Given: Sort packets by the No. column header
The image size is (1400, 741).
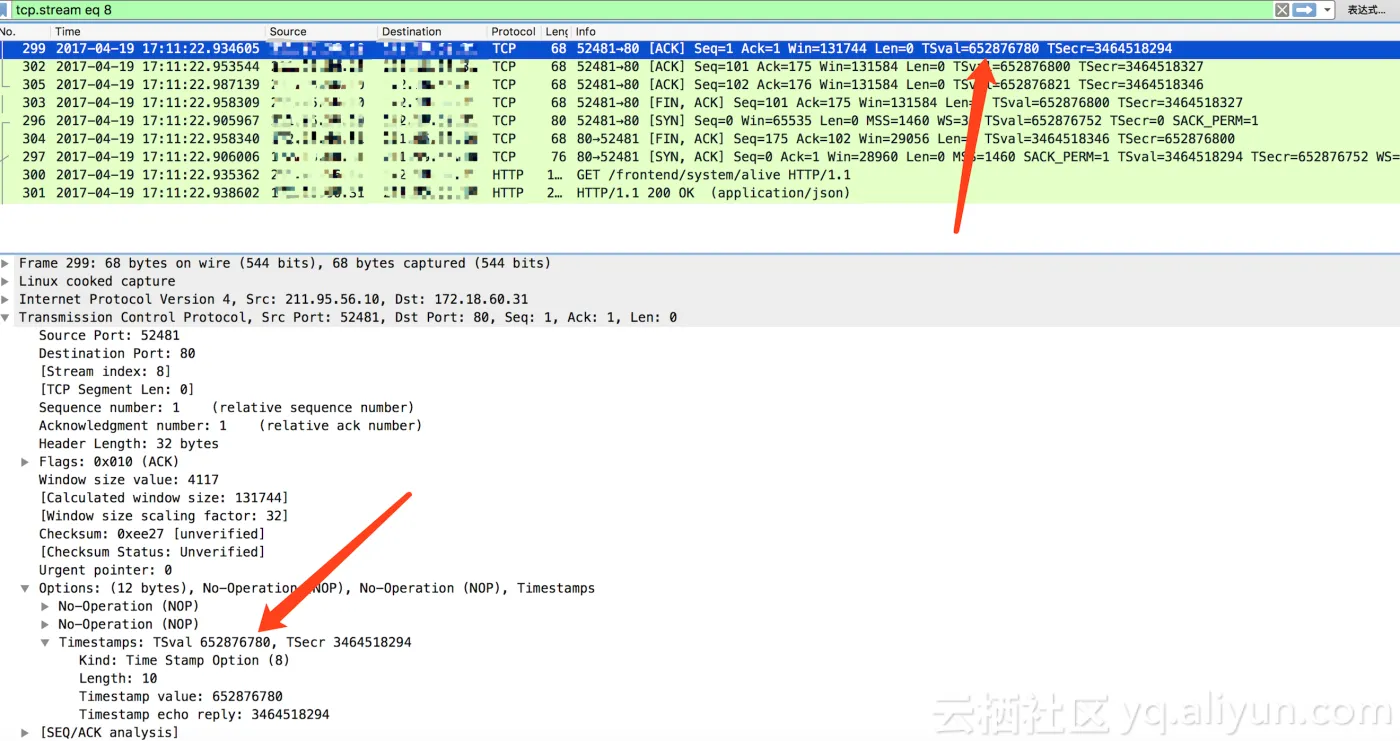Looking at the screenshot, I should coord(8,32).
